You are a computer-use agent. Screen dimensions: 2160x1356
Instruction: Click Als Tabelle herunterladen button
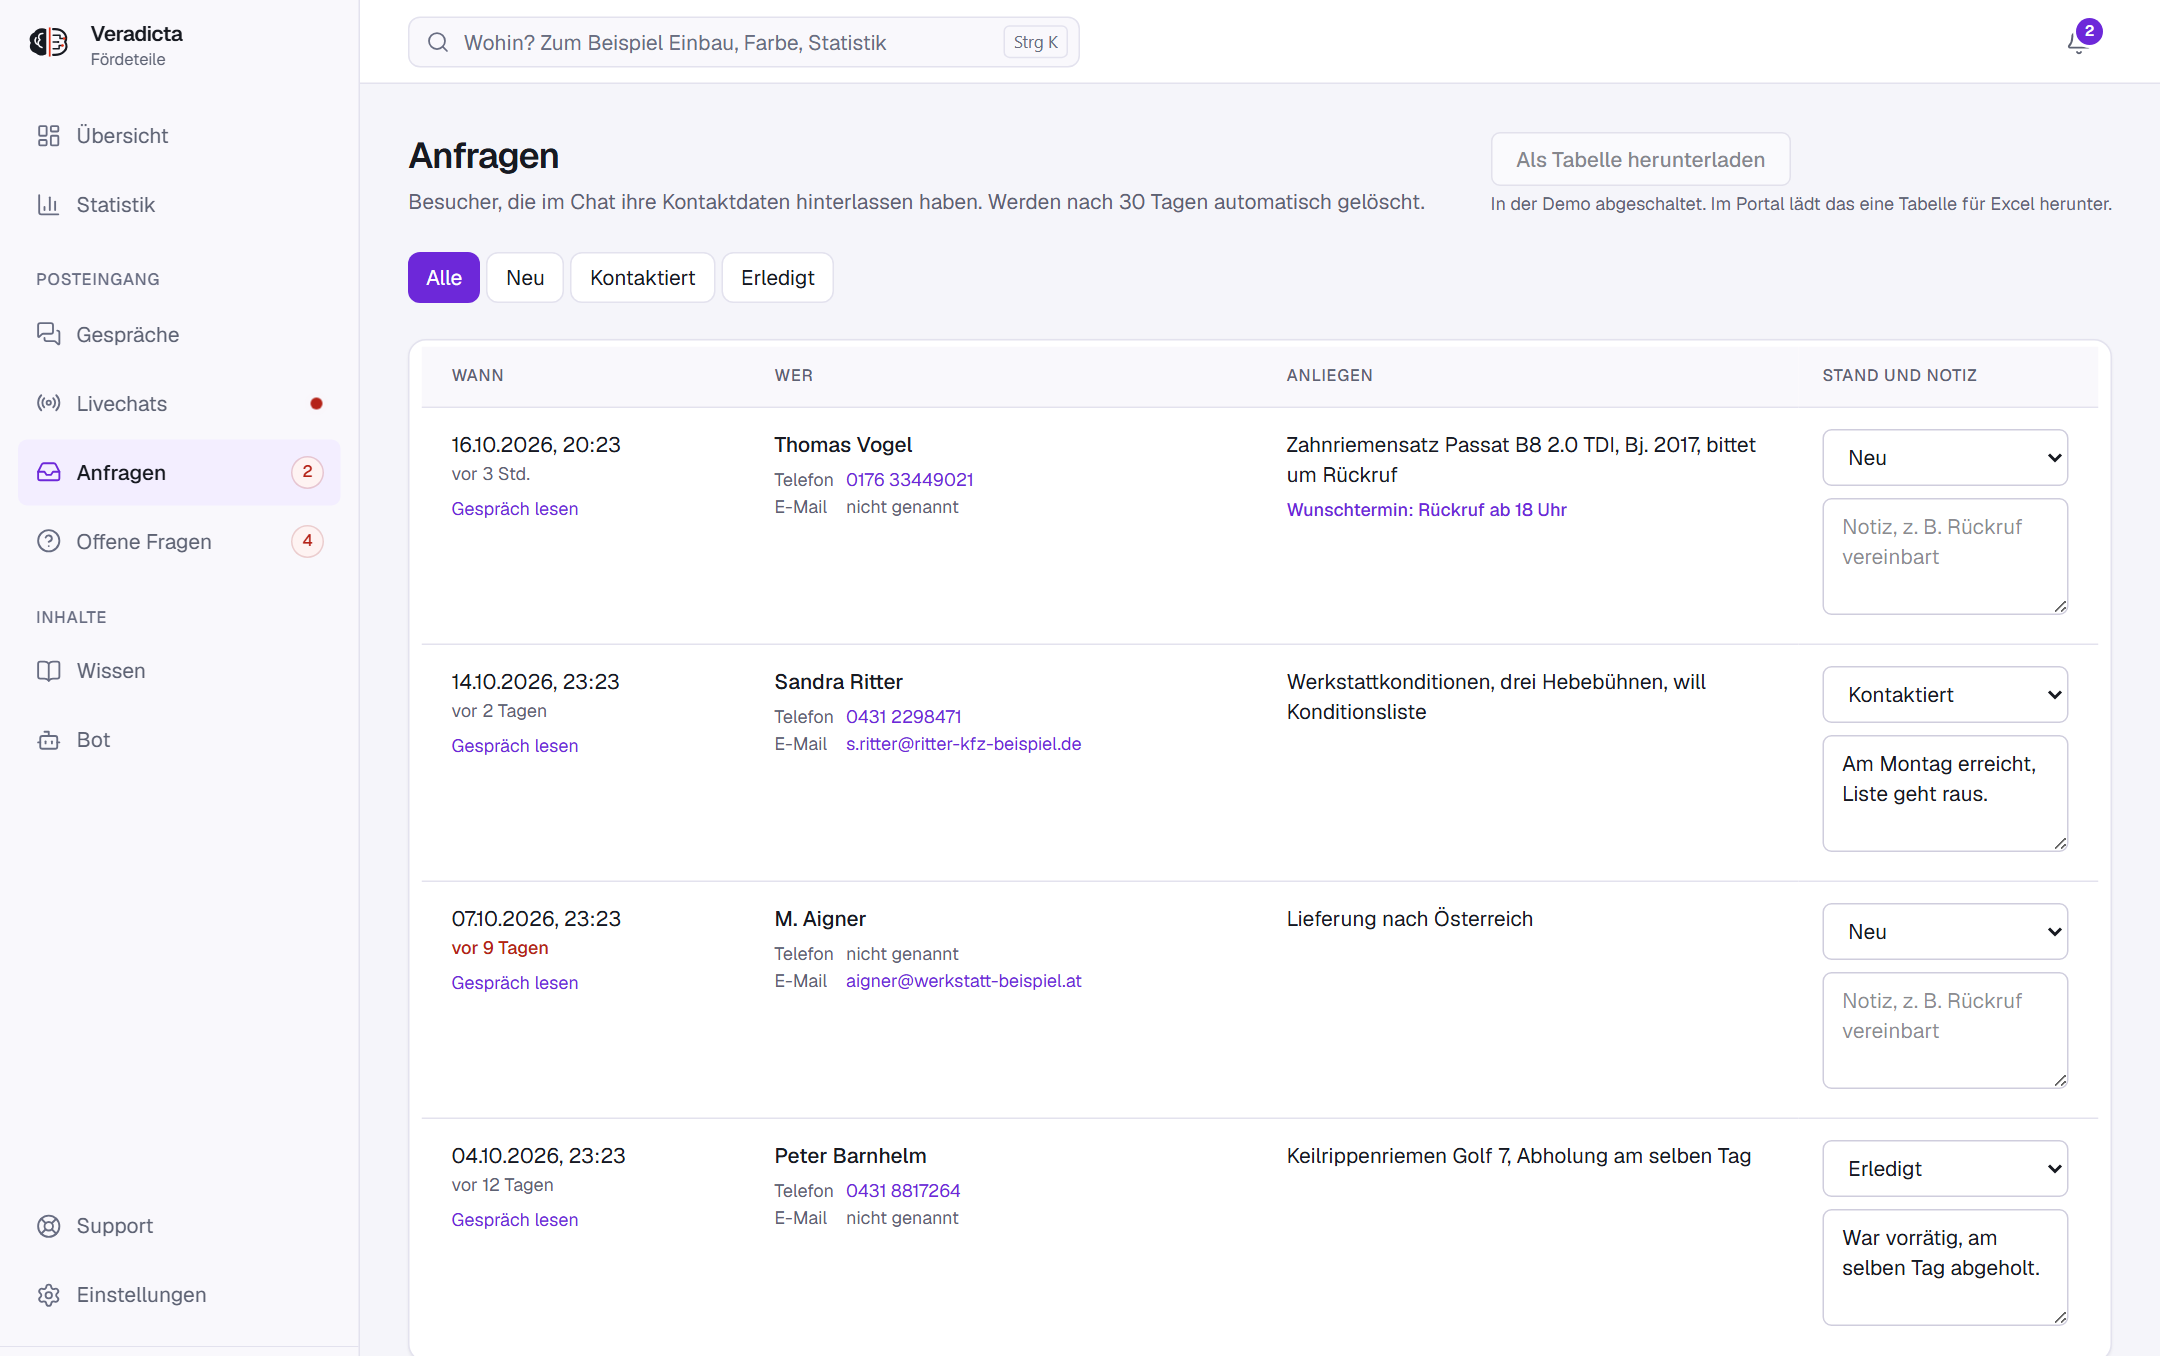pyautogui.click(x=1640, y=160)
